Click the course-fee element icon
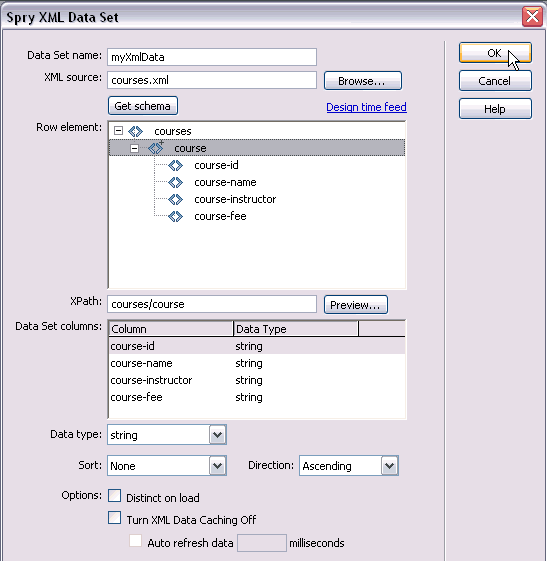547x561 pixels. tap(175, 216)
